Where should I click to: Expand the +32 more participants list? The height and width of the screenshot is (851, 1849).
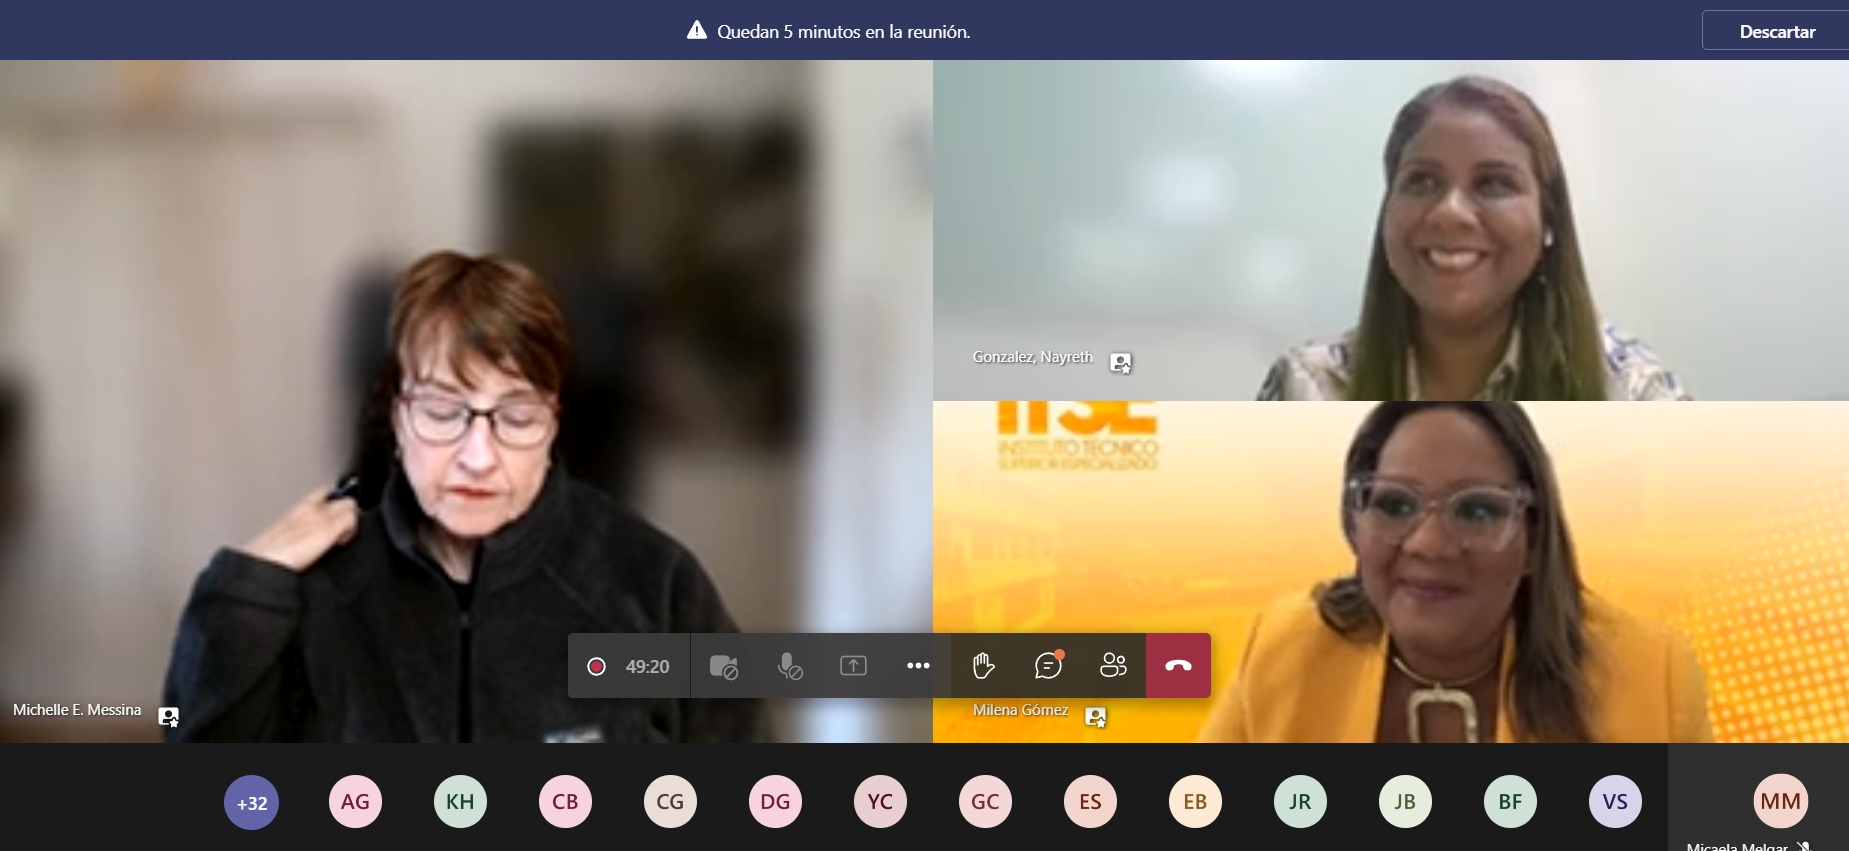tap(252, 802)
